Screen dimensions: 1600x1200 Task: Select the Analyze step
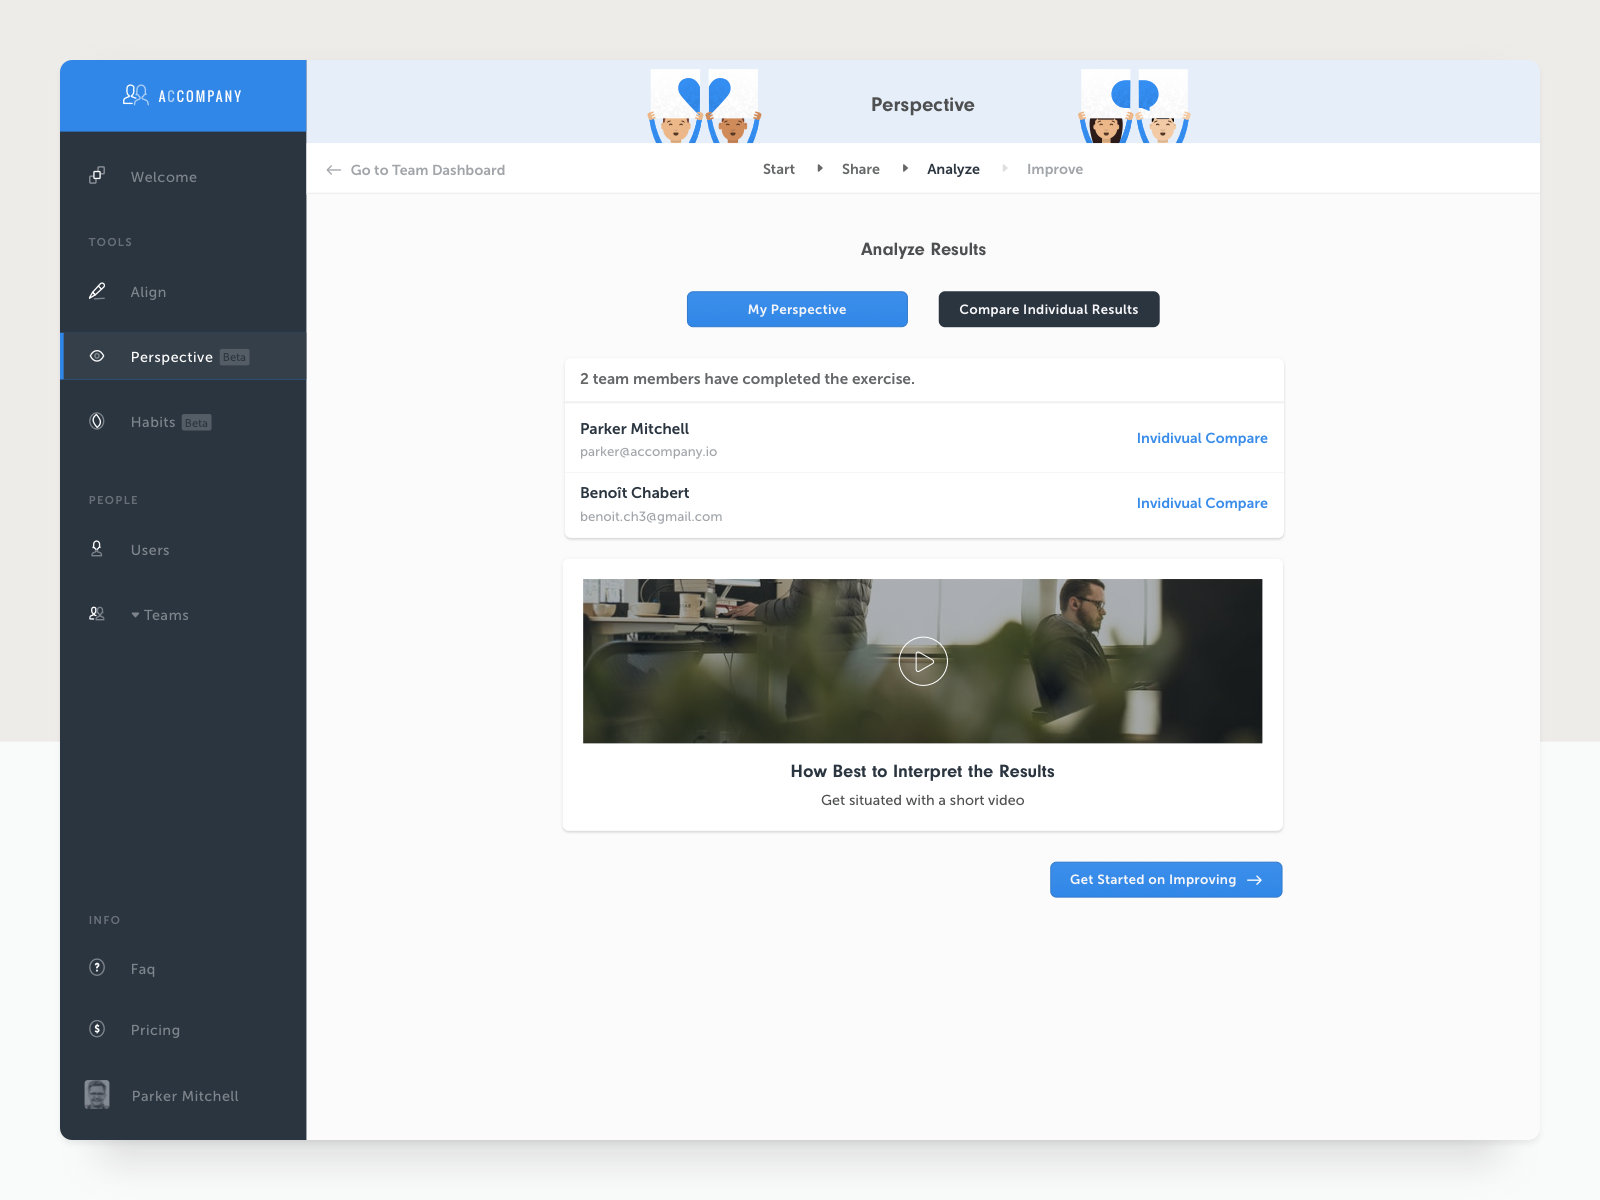tap(953, 169)
